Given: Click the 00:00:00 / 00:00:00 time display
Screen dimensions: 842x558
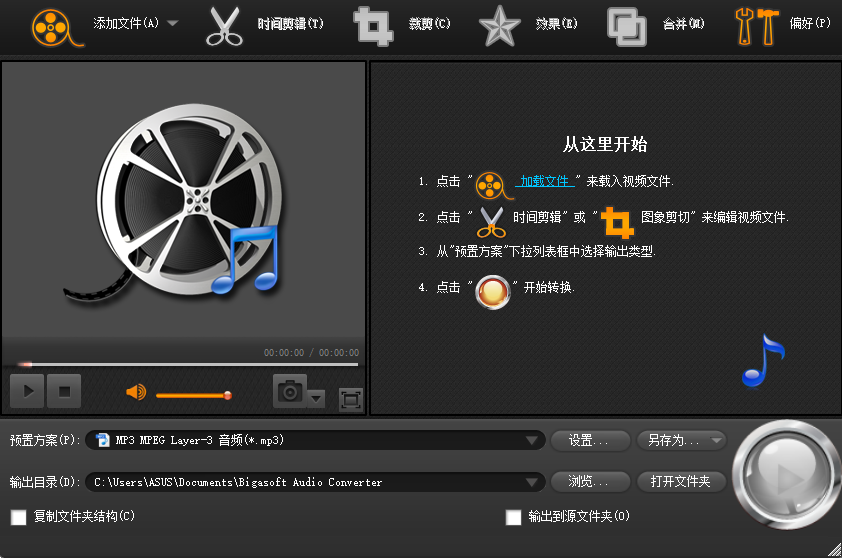Looking at the screenshot, I should [311, 353].
